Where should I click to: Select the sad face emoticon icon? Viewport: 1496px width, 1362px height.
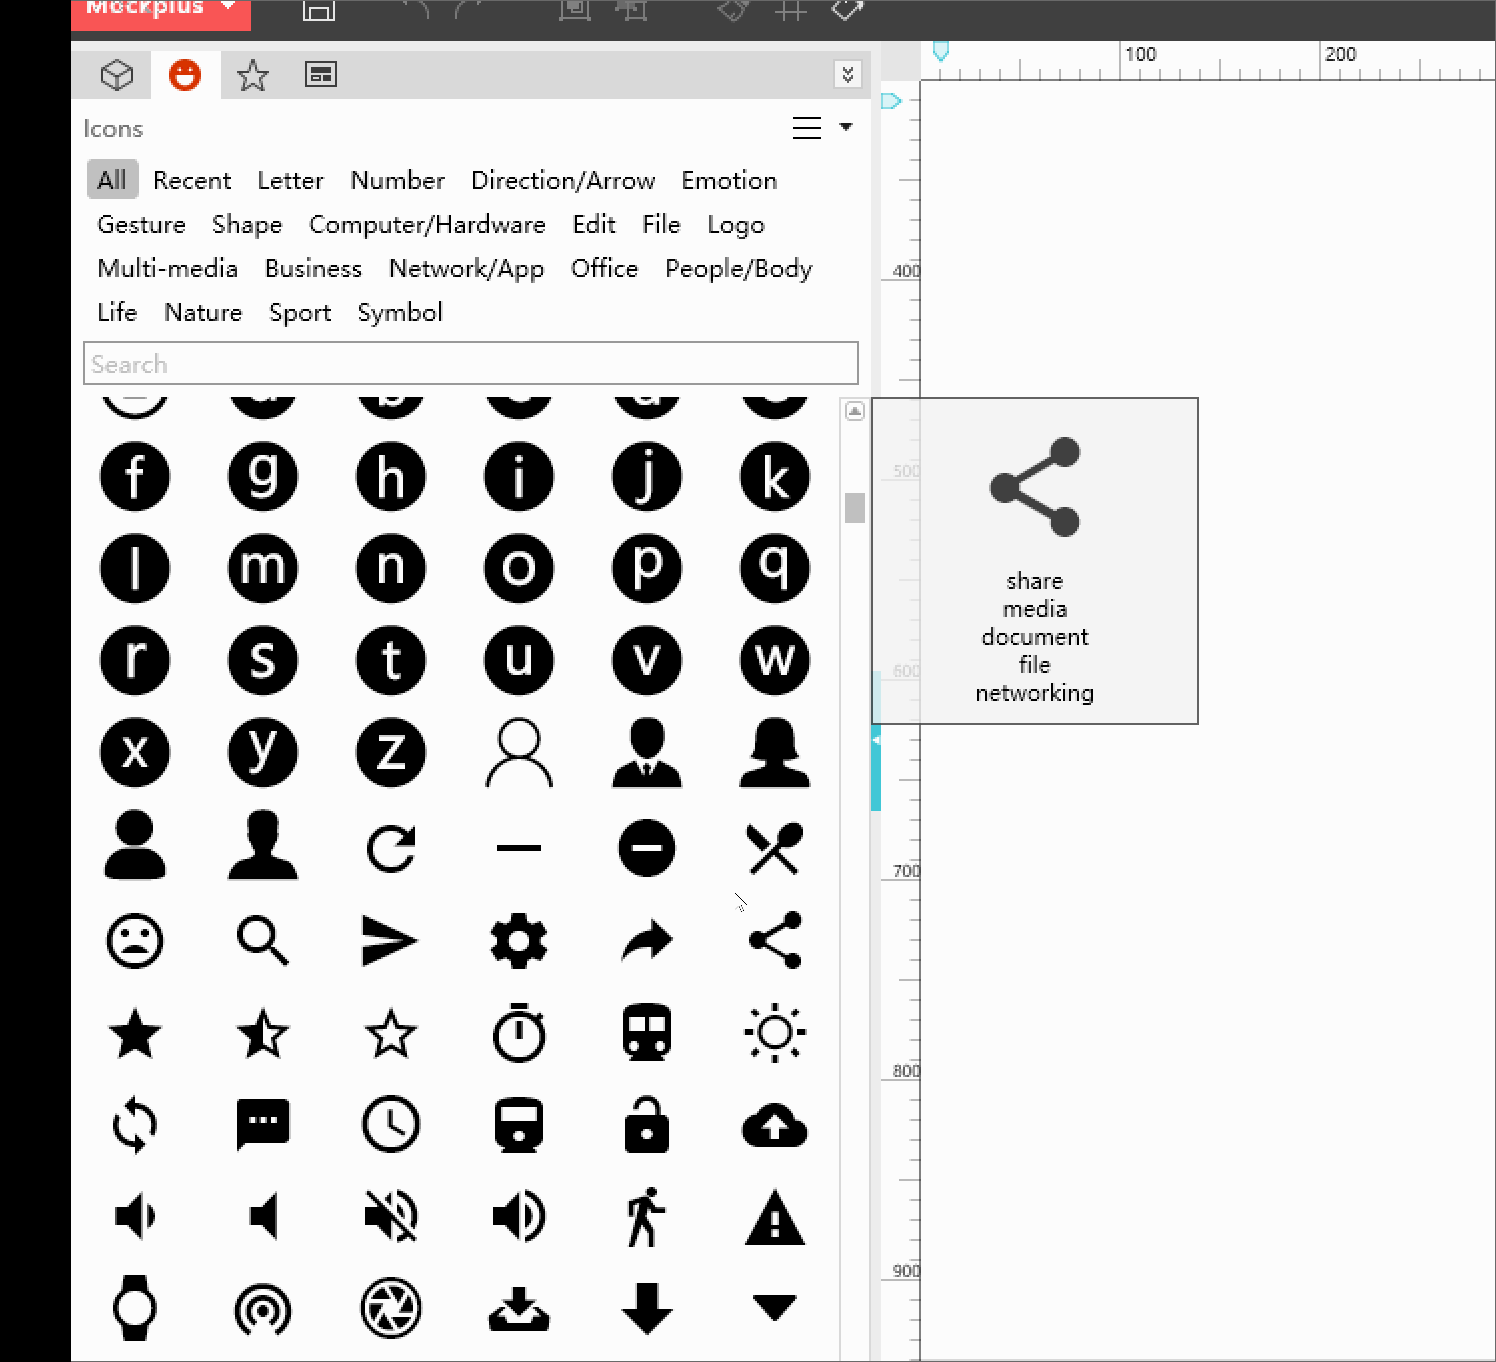click(135, 940)
